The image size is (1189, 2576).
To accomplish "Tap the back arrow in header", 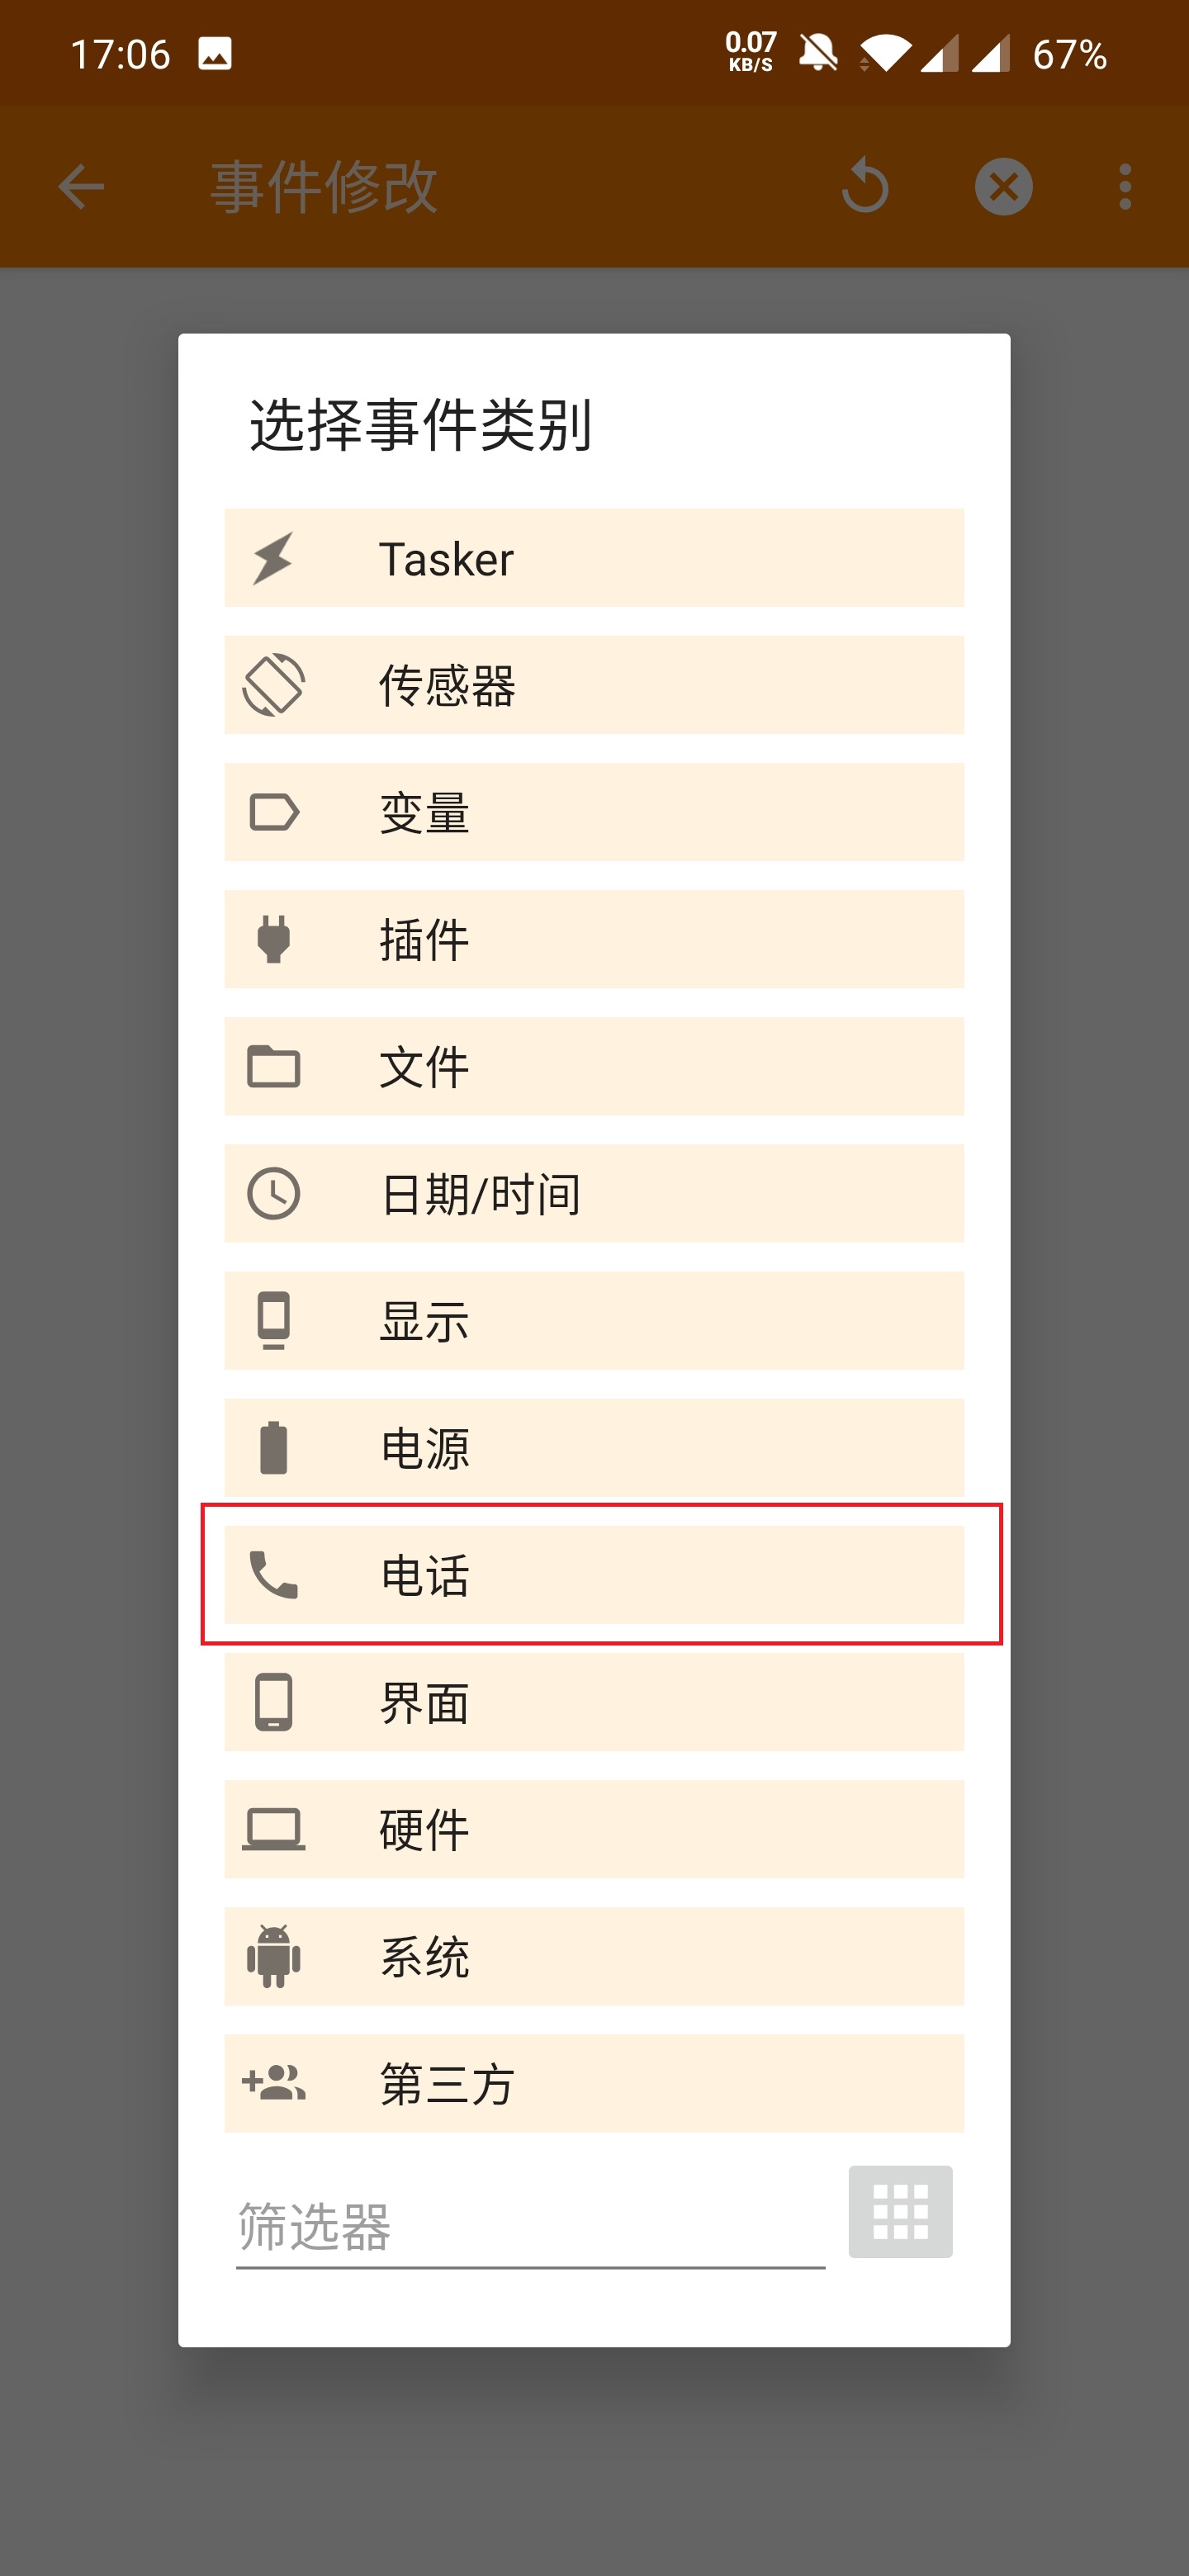I will (x=81, y=187).
